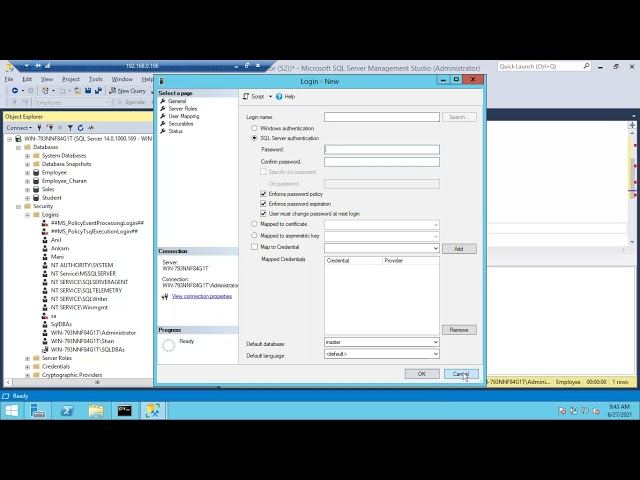The width and height of the screenshot is (640, 480).
Task: Collapse the Databases tree node
Action: (18, 147)
